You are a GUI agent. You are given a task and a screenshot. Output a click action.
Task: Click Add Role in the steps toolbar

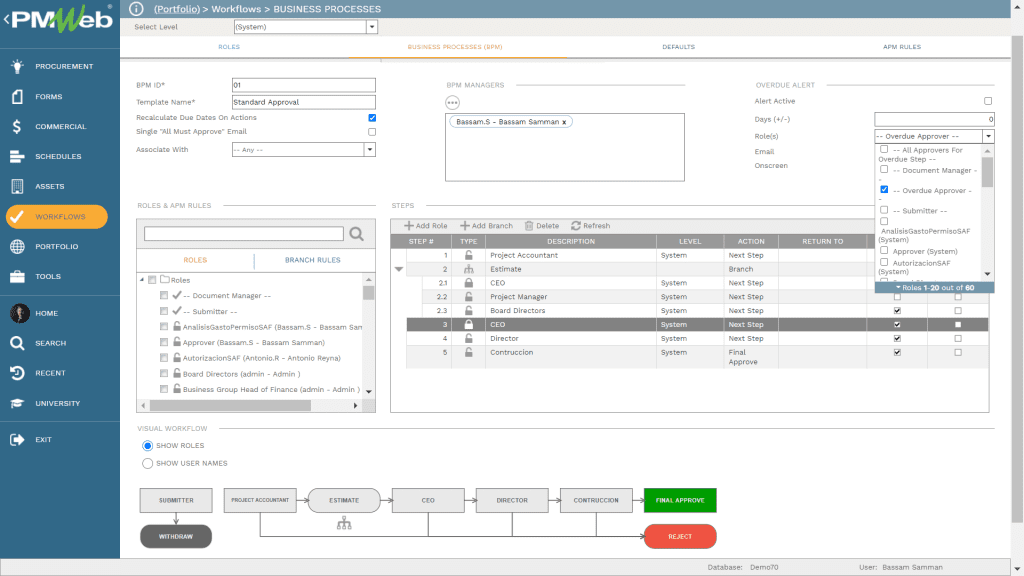tap(425, 225)
